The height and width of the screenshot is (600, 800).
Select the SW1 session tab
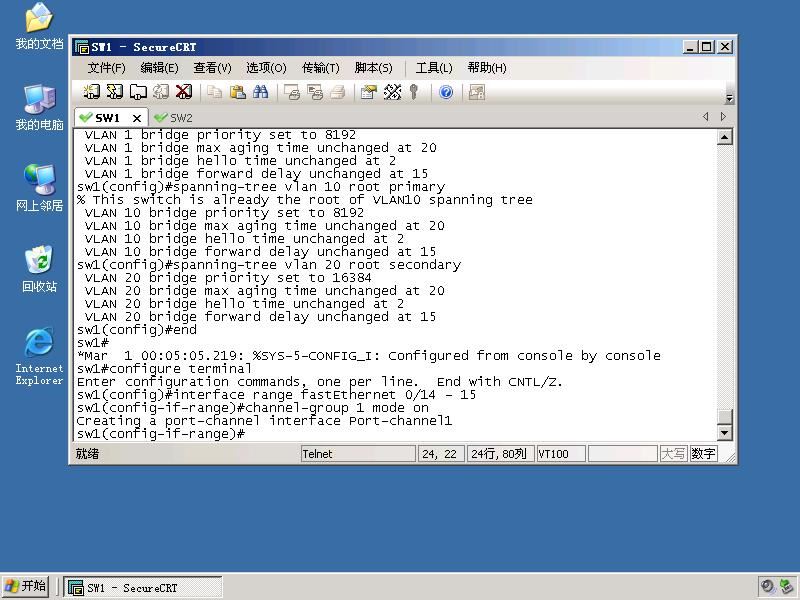point(106,118)
